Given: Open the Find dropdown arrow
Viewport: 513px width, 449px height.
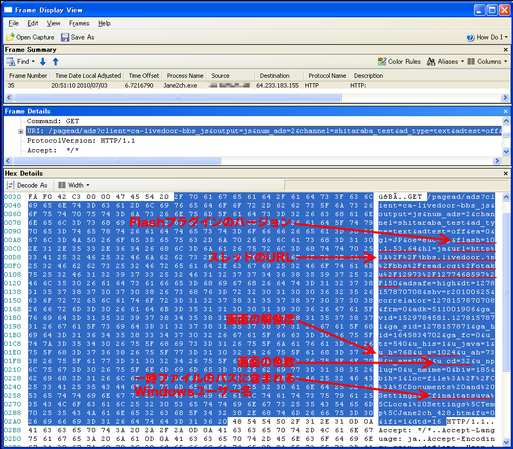Looking at the screenshot, I should point(33,62).
